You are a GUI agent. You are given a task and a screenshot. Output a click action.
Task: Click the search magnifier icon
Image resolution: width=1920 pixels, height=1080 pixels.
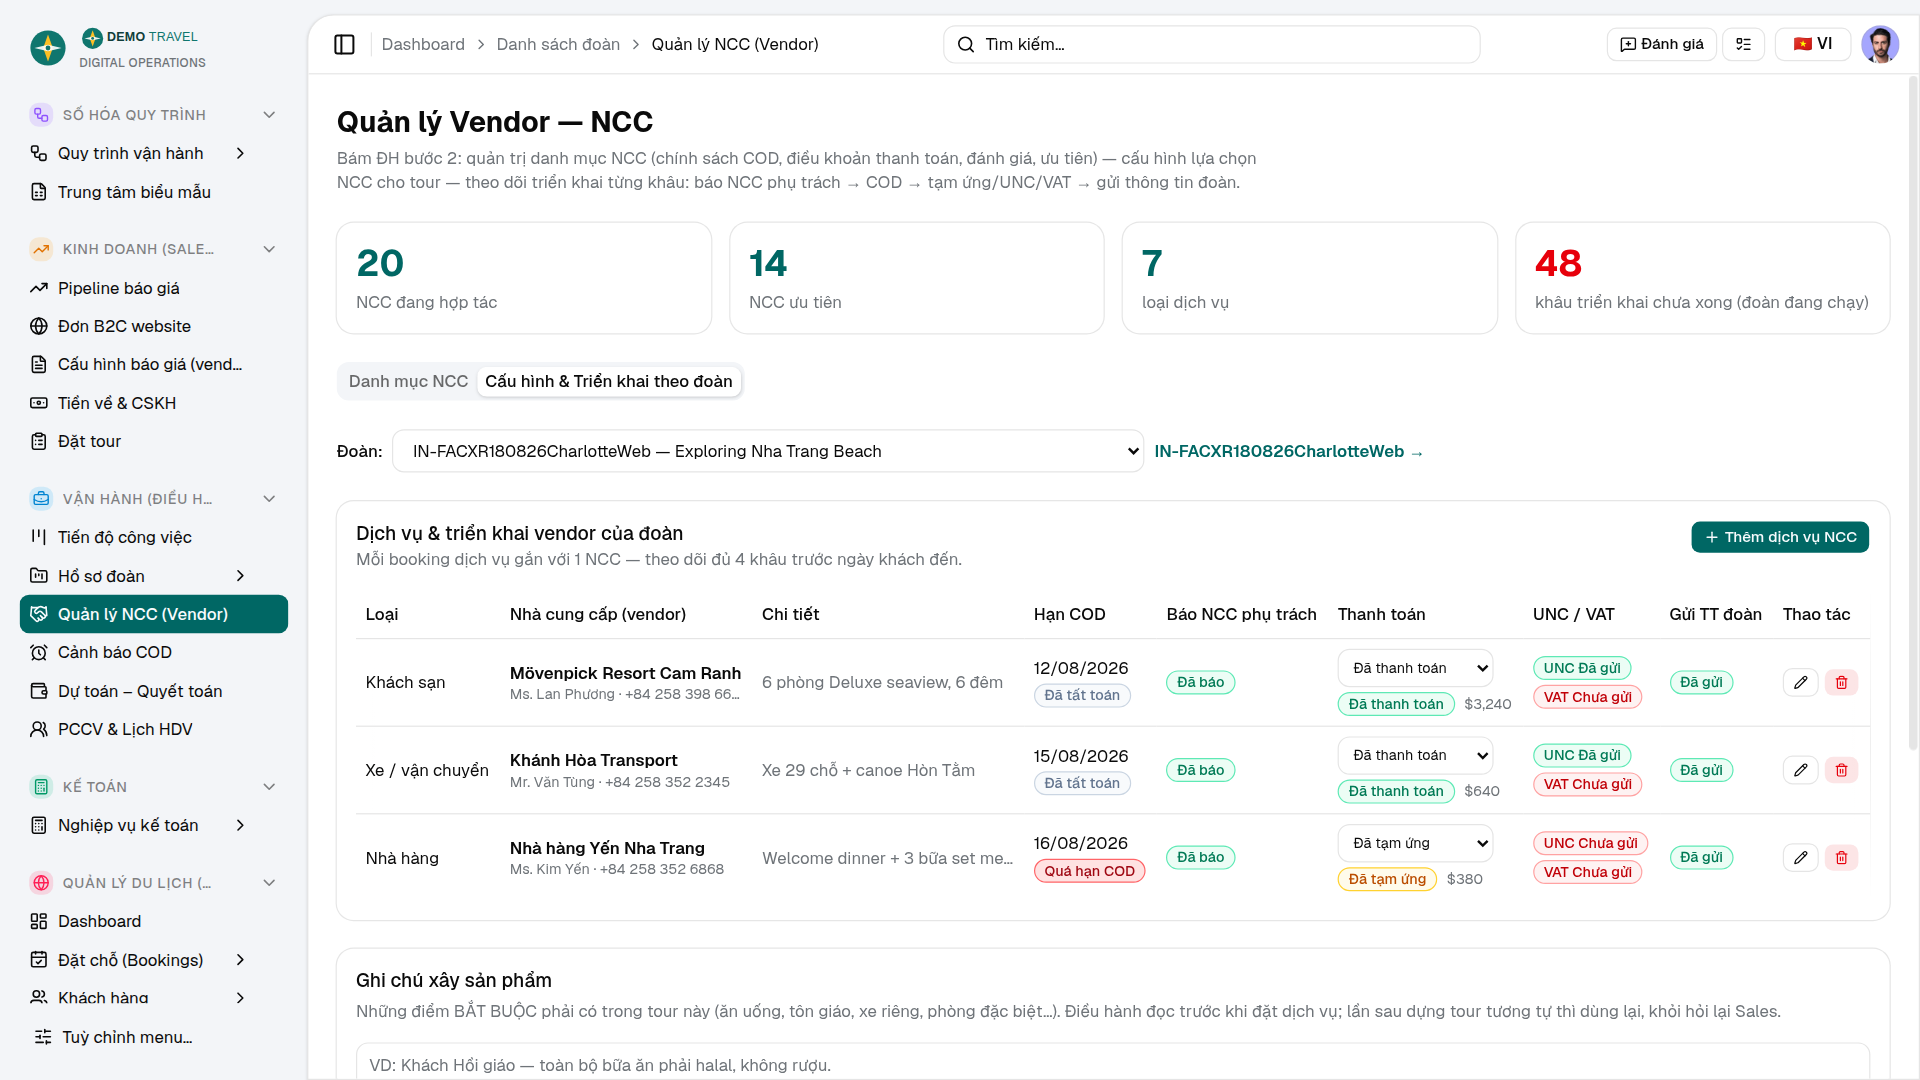966,44
